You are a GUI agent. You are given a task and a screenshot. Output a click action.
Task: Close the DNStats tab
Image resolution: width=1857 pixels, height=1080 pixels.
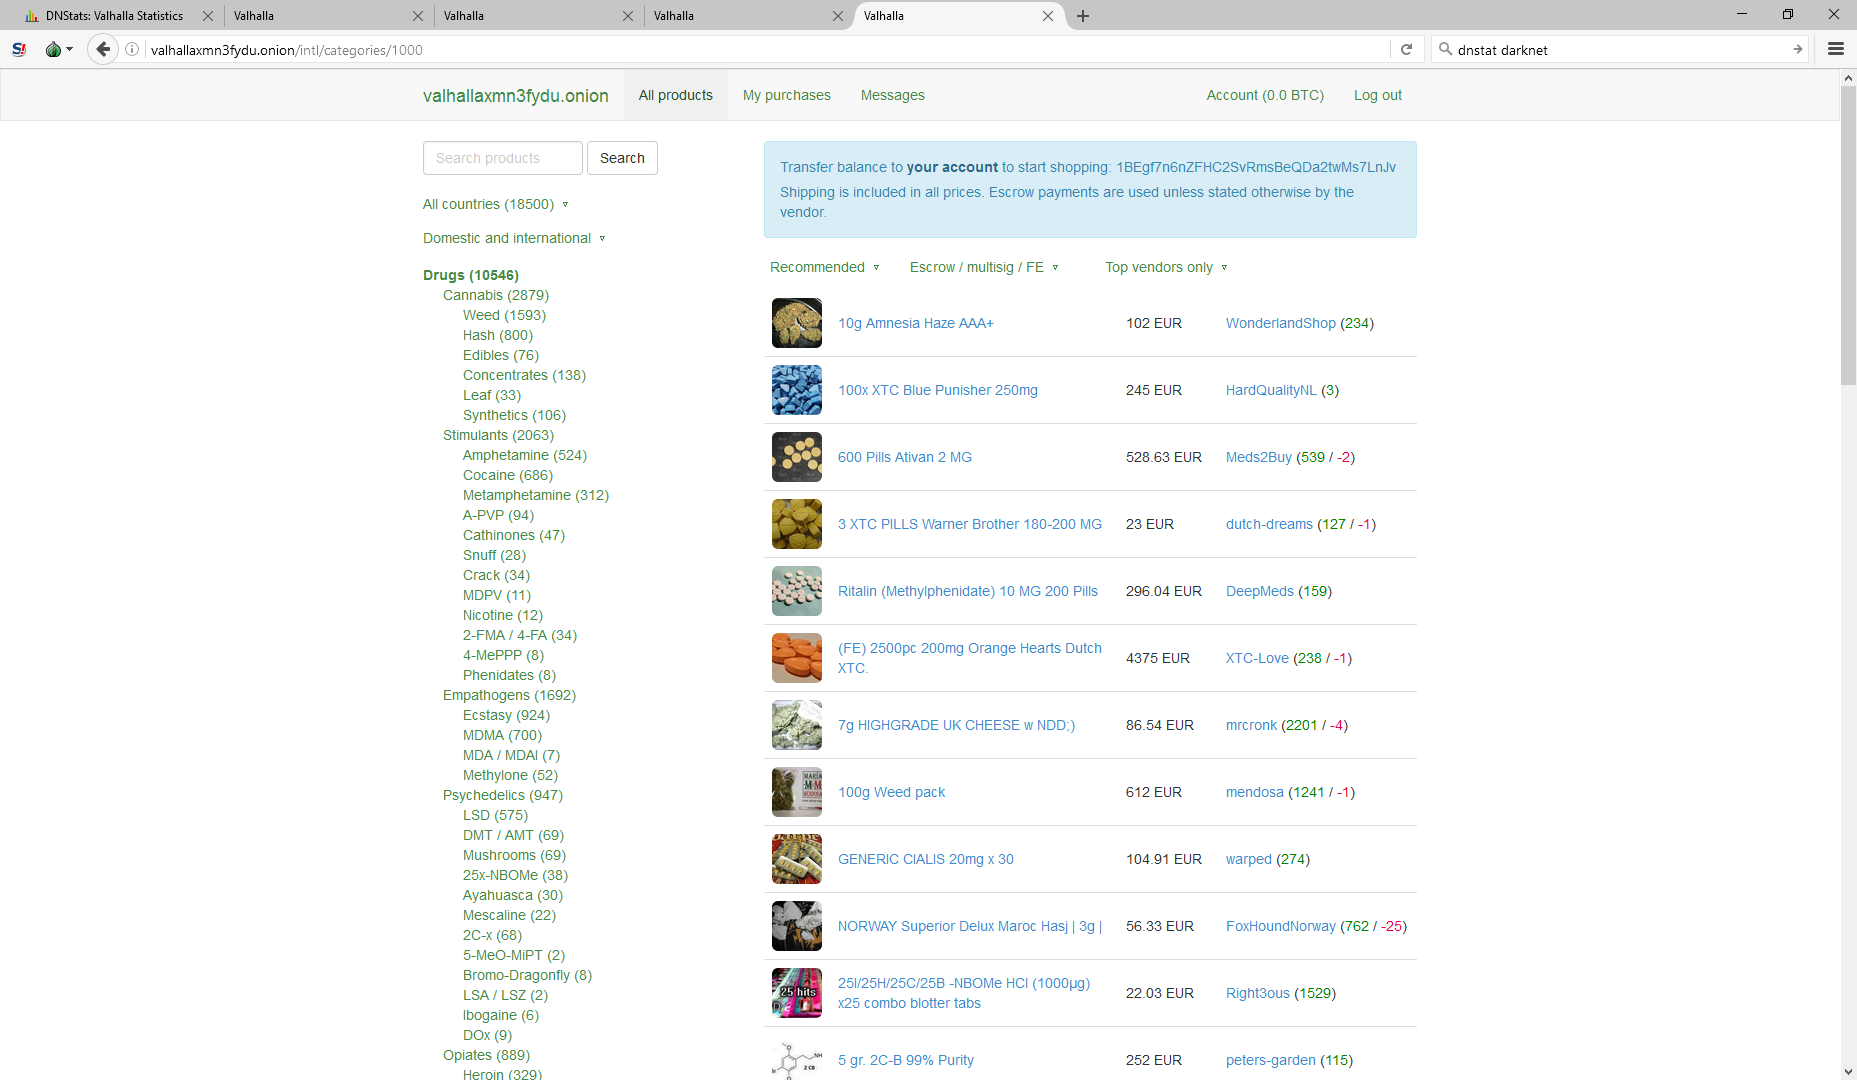[208, 16]
